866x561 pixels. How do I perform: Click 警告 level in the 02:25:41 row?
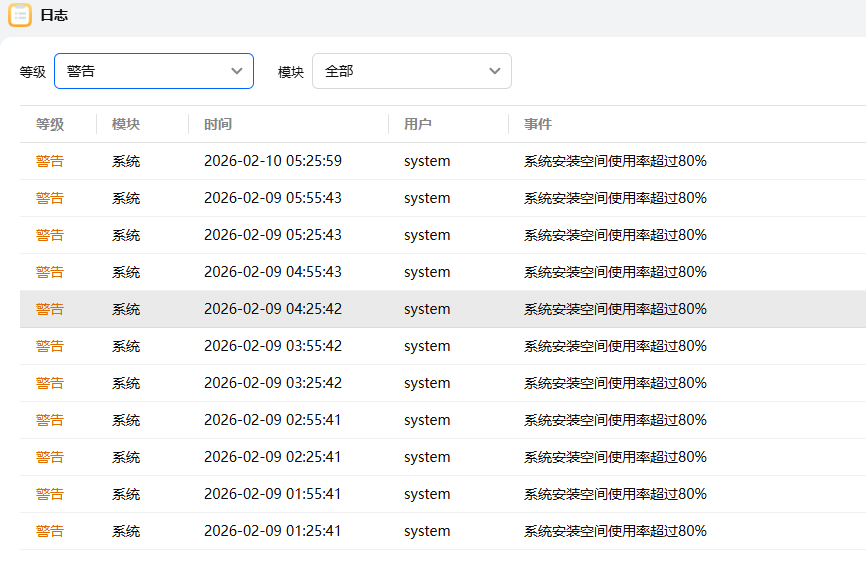[50, 457]
